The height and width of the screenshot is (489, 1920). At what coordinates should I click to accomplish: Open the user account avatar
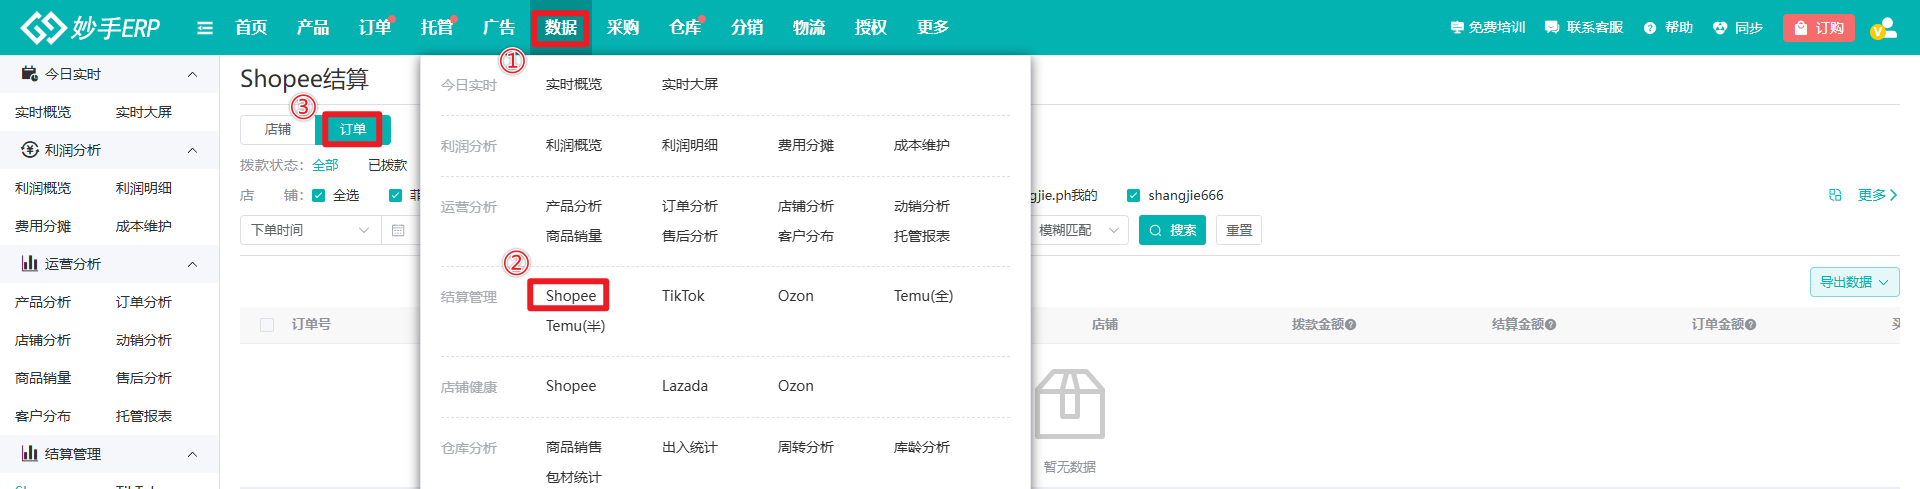tap(1884, 28)
